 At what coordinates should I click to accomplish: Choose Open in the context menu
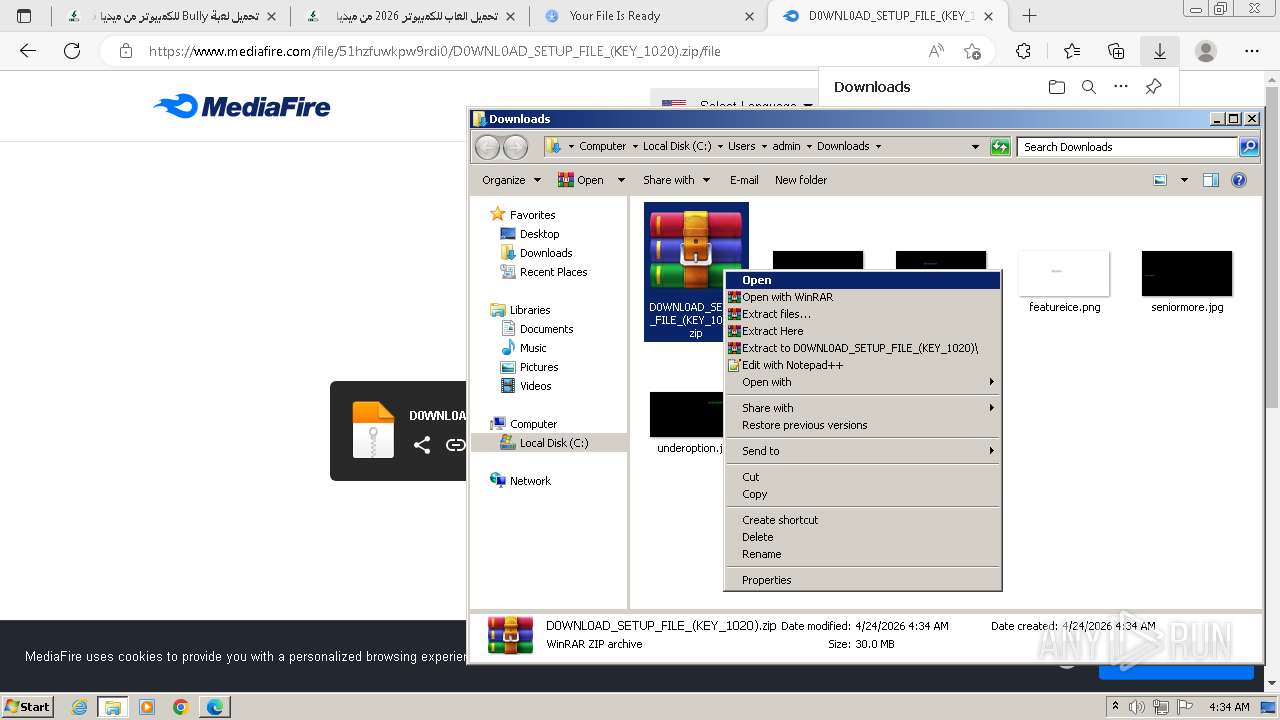(x=862, y=280)
